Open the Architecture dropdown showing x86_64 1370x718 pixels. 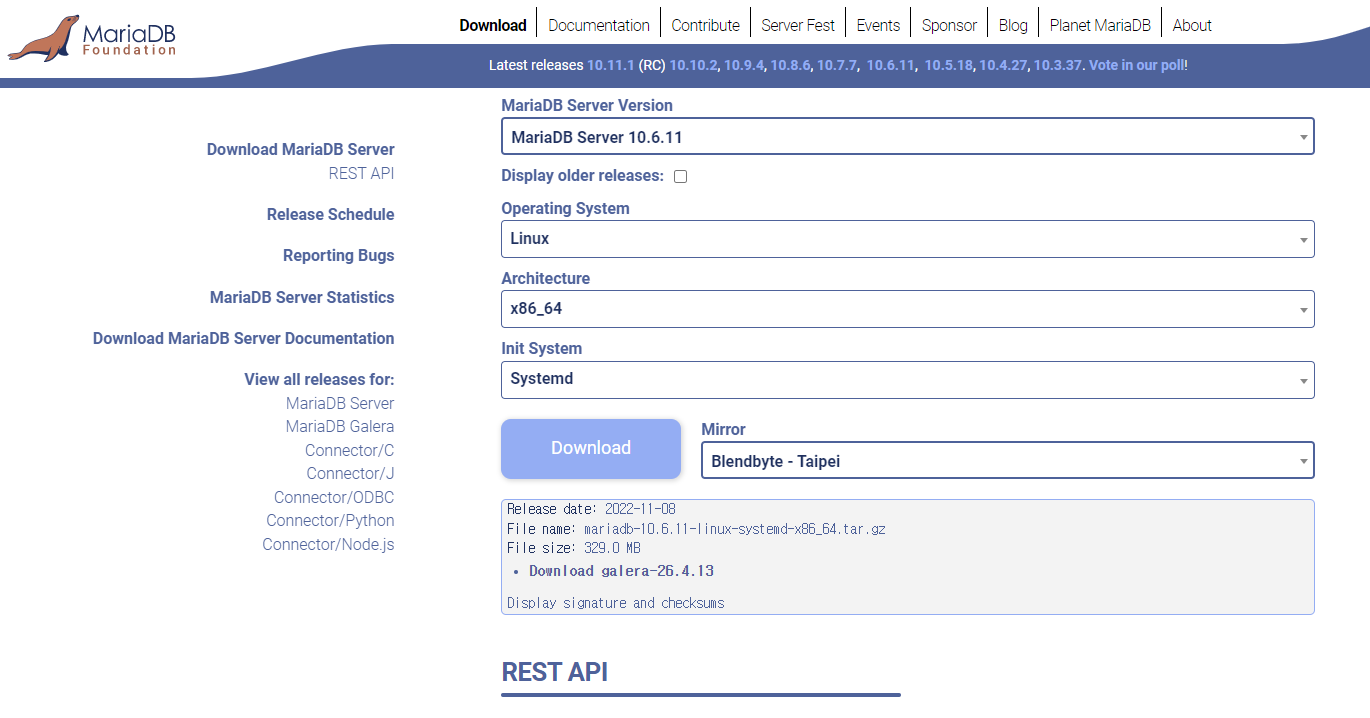click(907, 309)
